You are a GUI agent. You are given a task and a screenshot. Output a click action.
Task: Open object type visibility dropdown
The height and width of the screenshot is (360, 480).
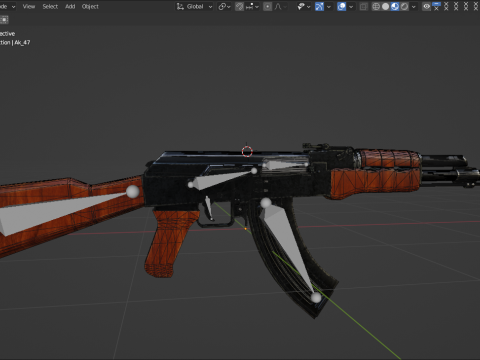(x=303, y=6)
